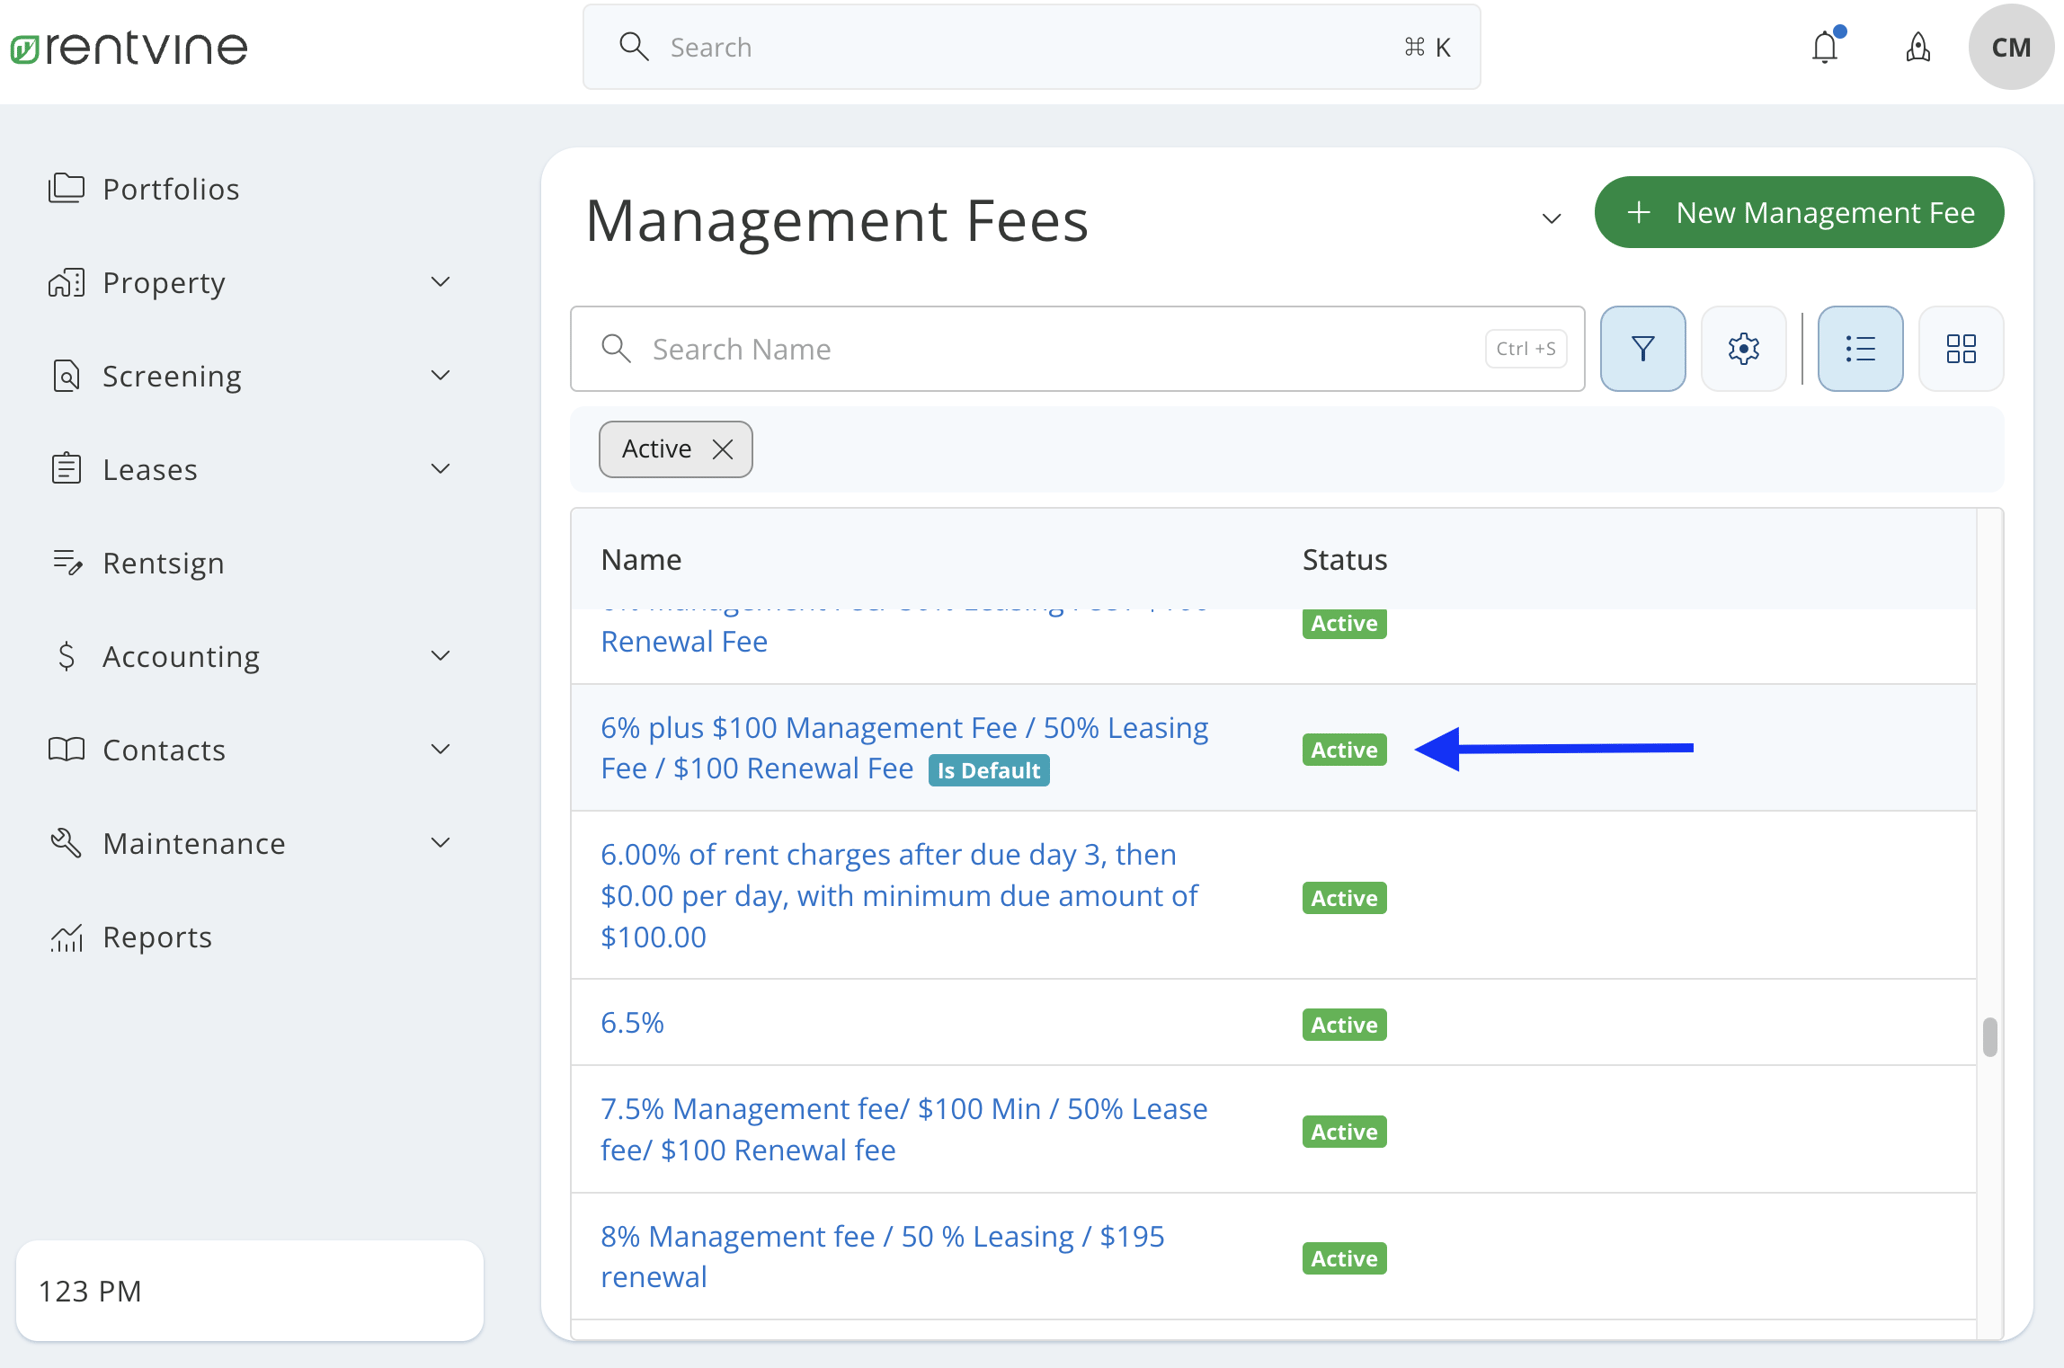Click the New Management Fee button
2064x1368 pixels.
(x=1798, y=212)
